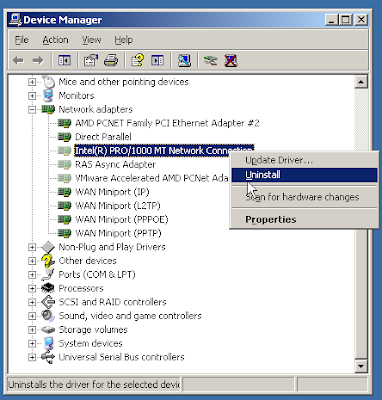This screenshot has width=382, height=400.
Task: Click the Forward arrow toolbar icon
Action: click(38, 61)
